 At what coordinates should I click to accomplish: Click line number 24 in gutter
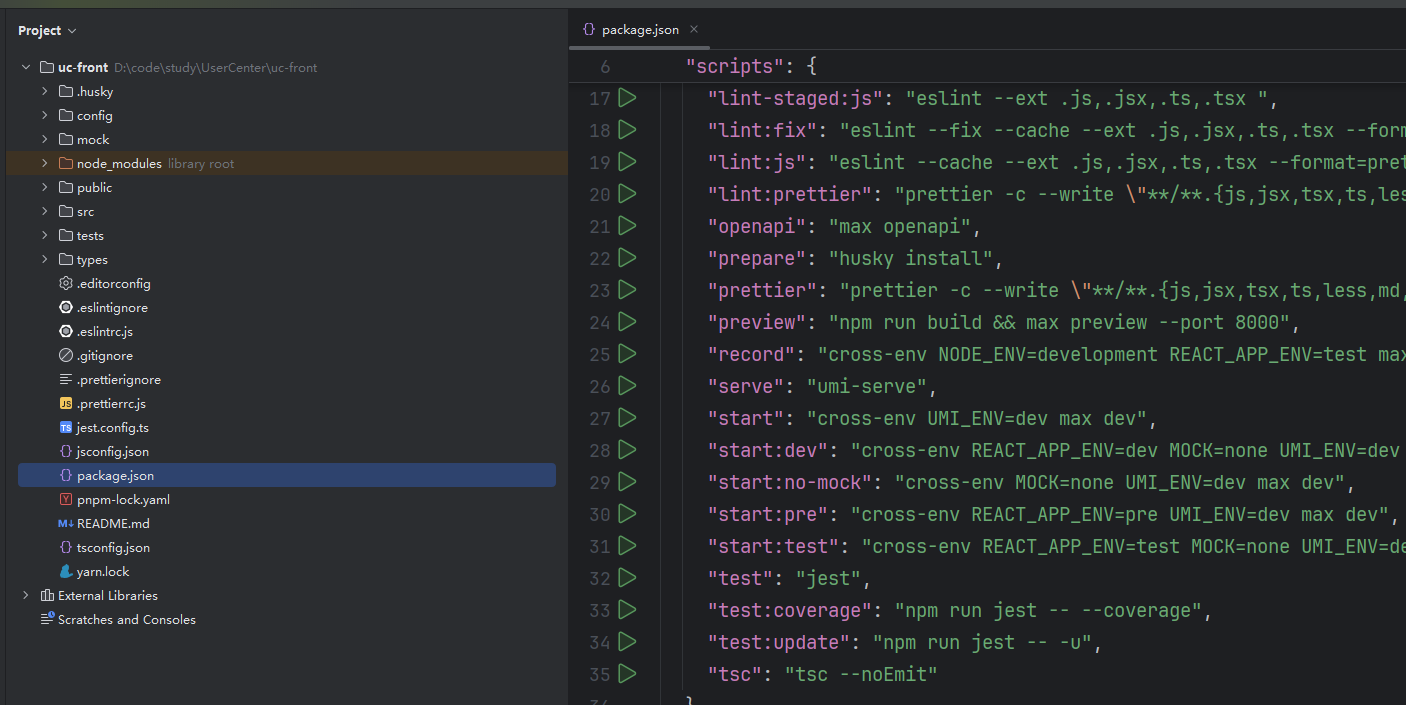click(600, 322)
